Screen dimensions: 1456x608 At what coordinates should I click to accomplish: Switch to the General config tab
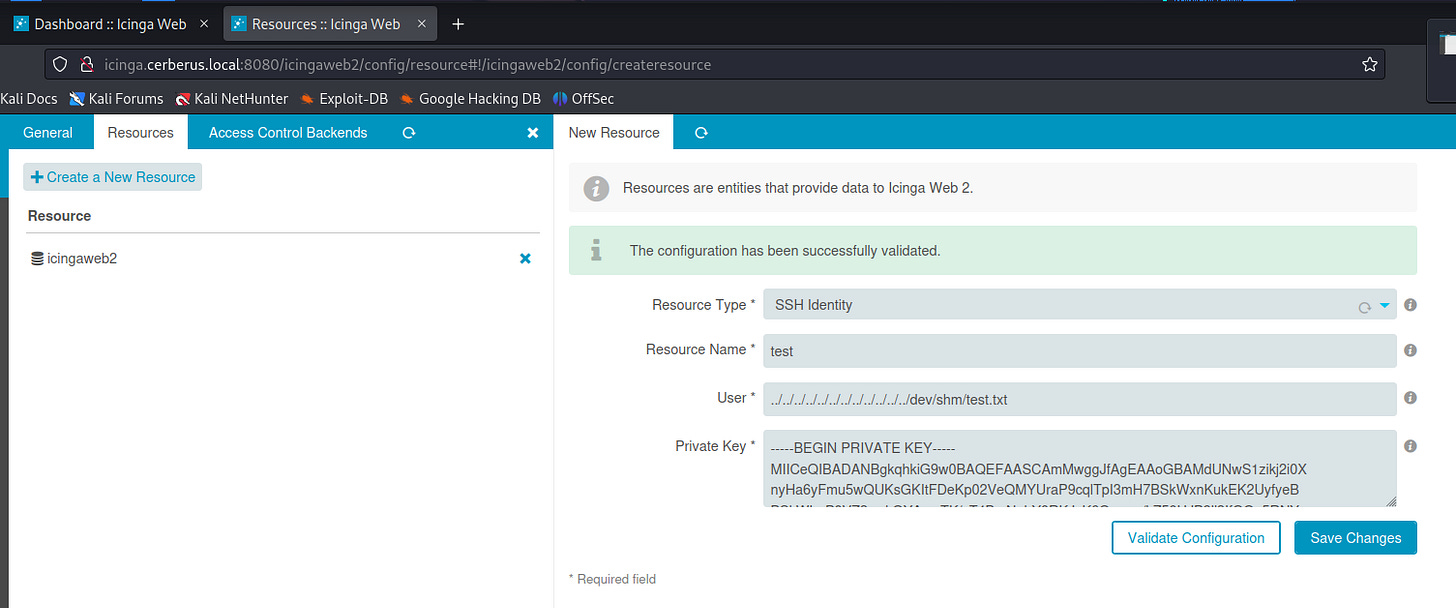point(48,132)
